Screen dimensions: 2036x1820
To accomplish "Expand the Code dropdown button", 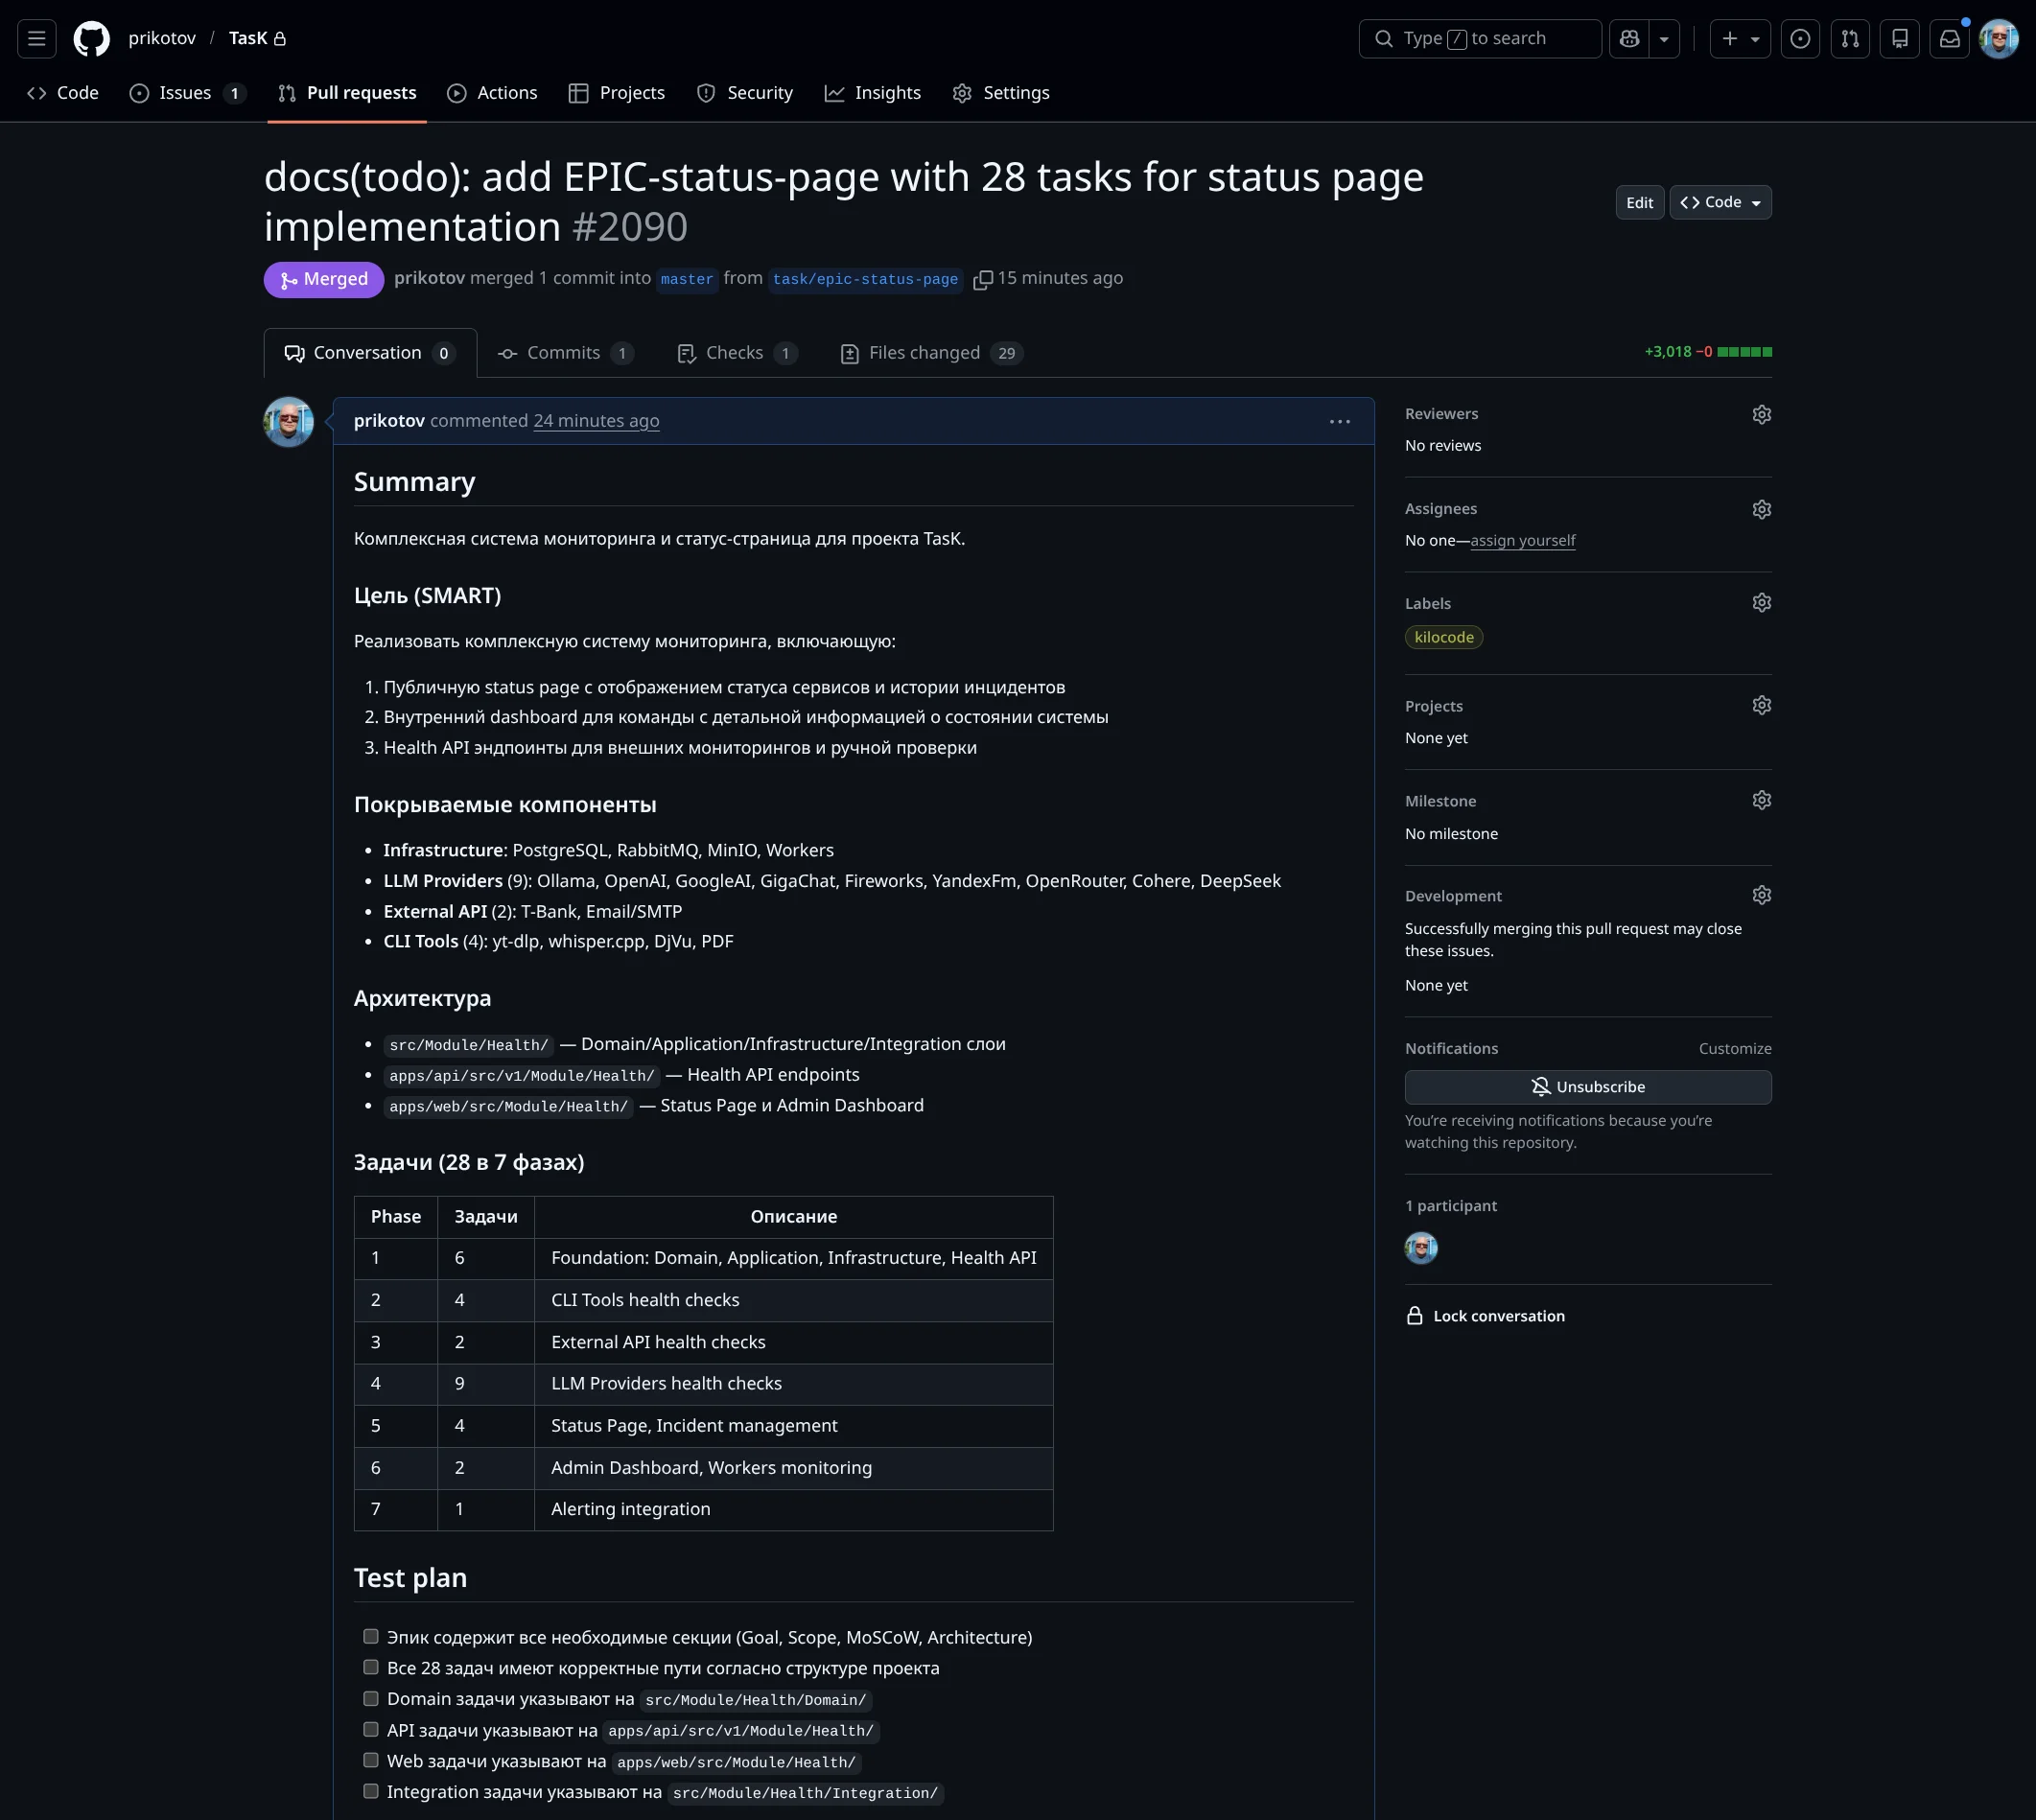I will (1720, 202).
